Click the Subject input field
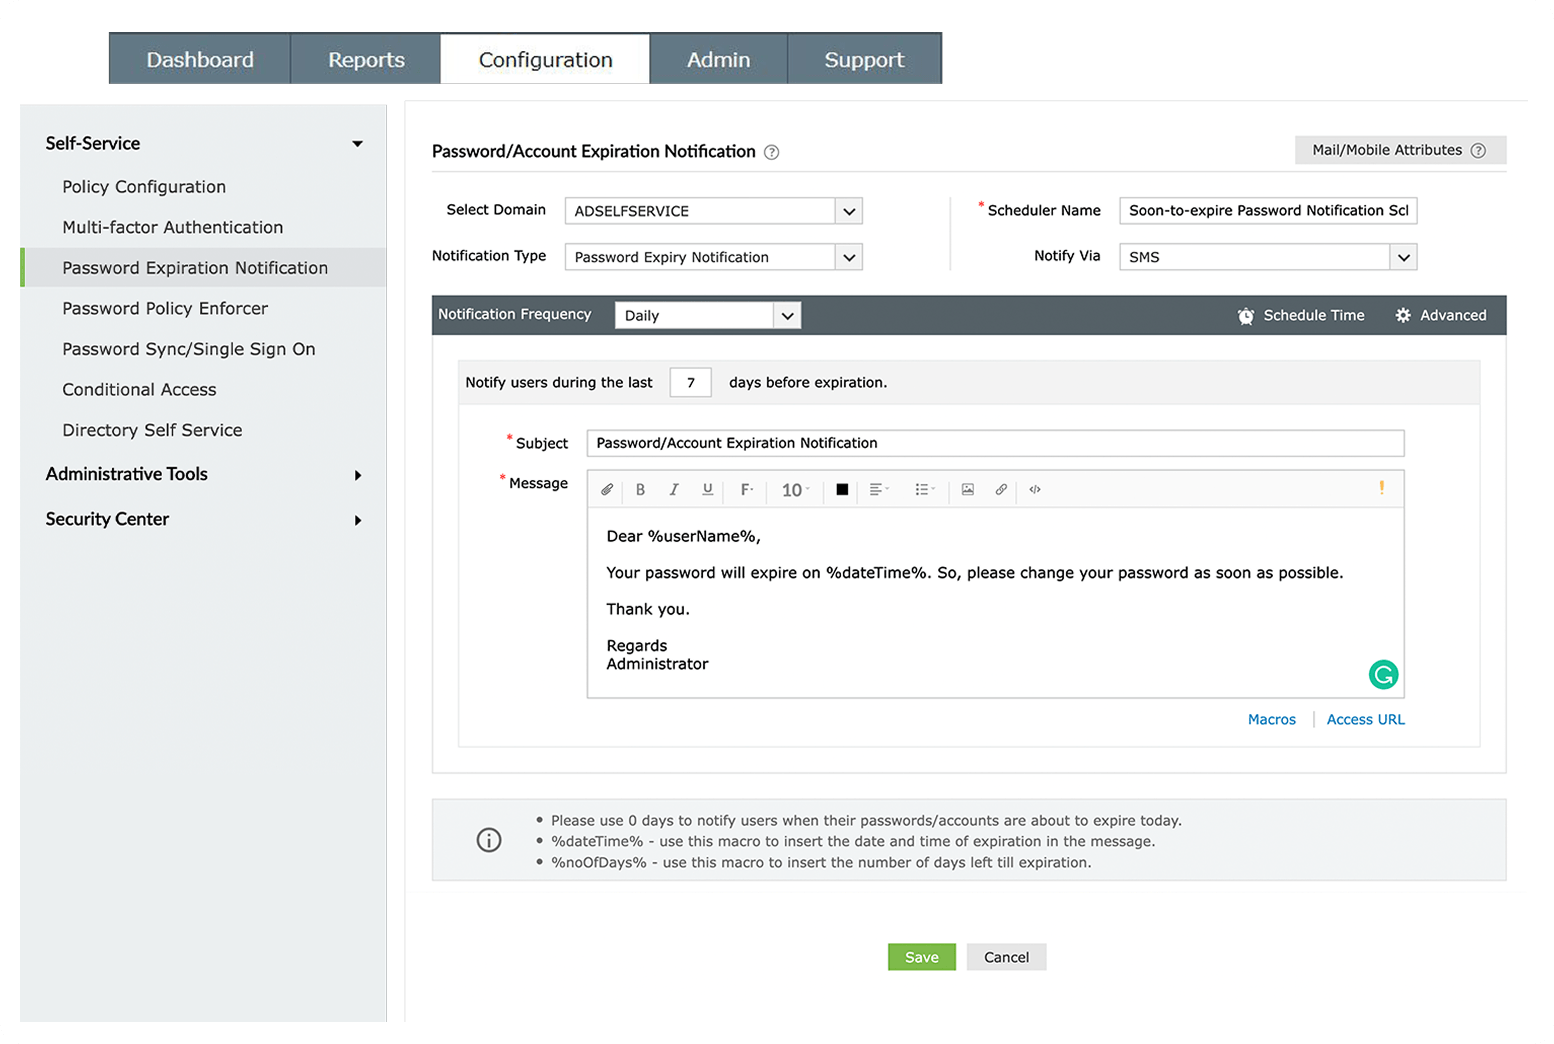 (995, 443)
